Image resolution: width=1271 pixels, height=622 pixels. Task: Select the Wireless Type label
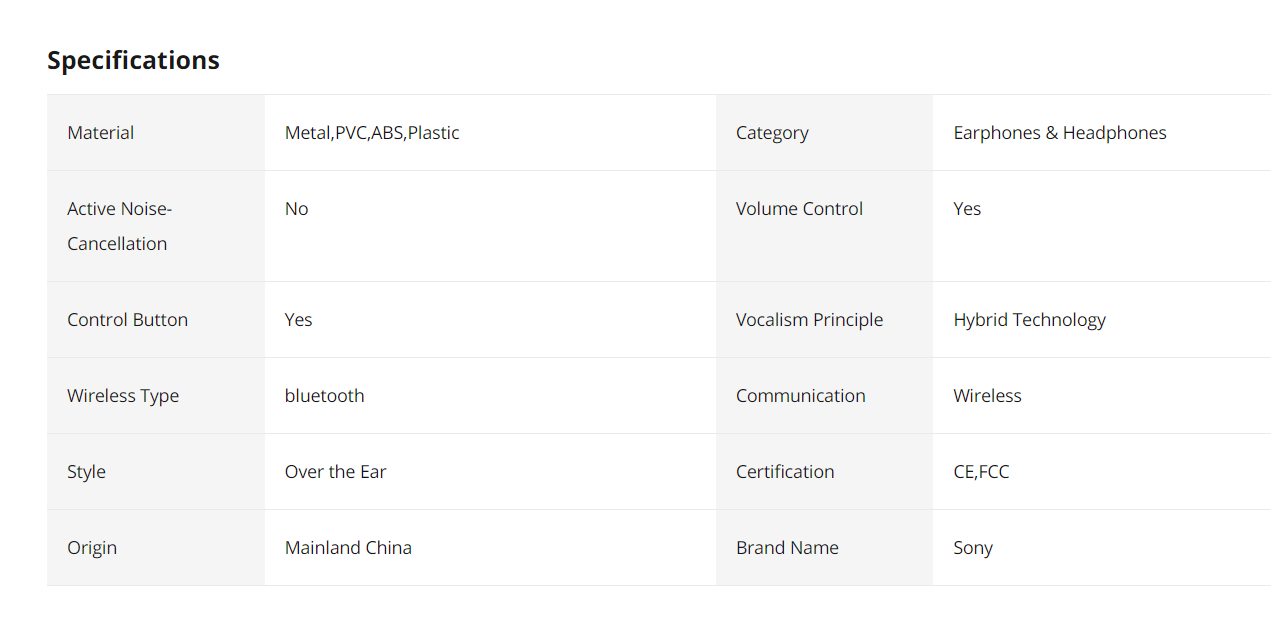click(x=123, y=396)
